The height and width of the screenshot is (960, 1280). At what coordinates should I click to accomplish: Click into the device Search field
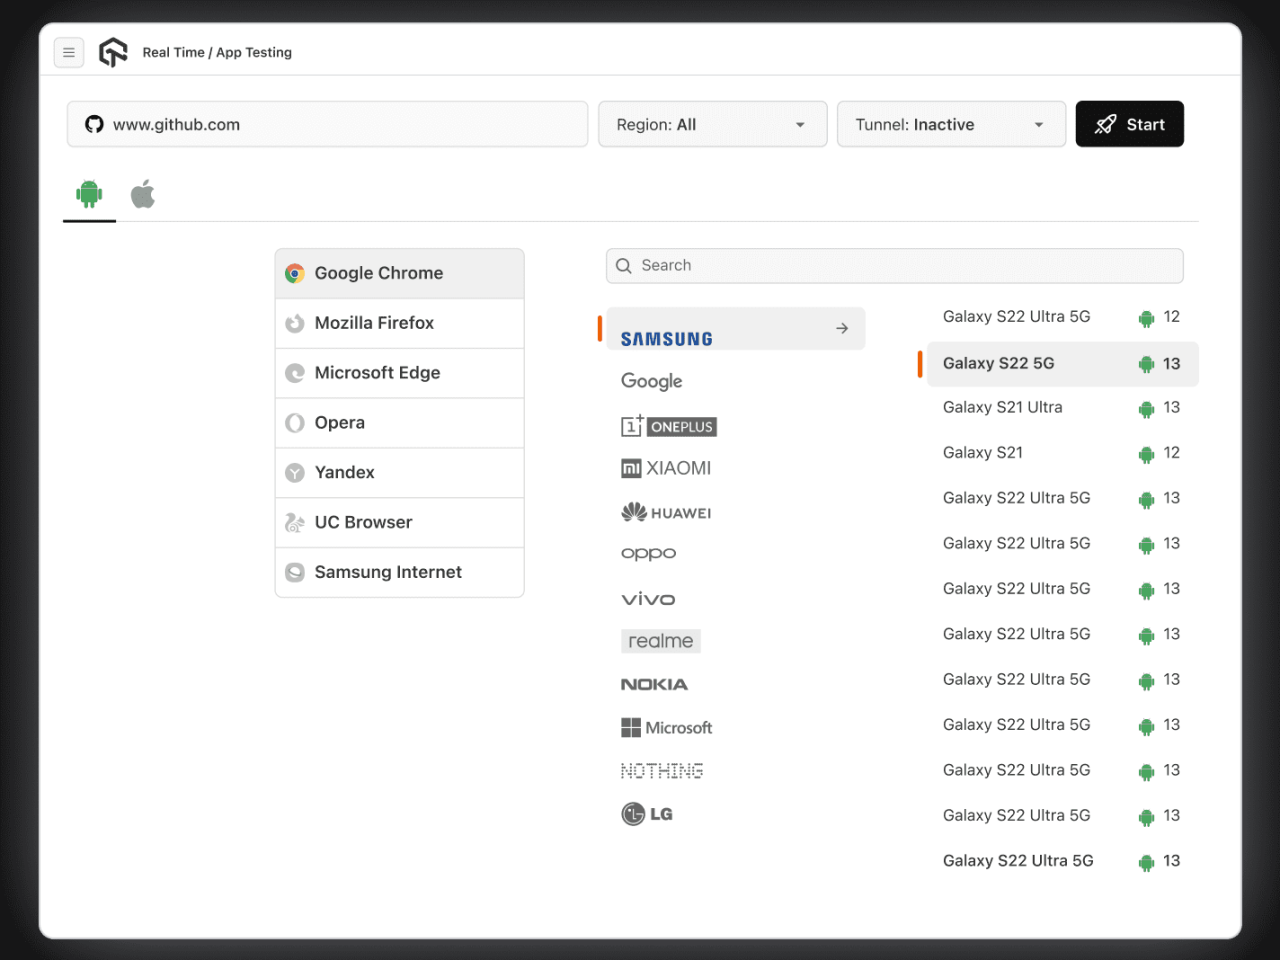click(894, 265)
